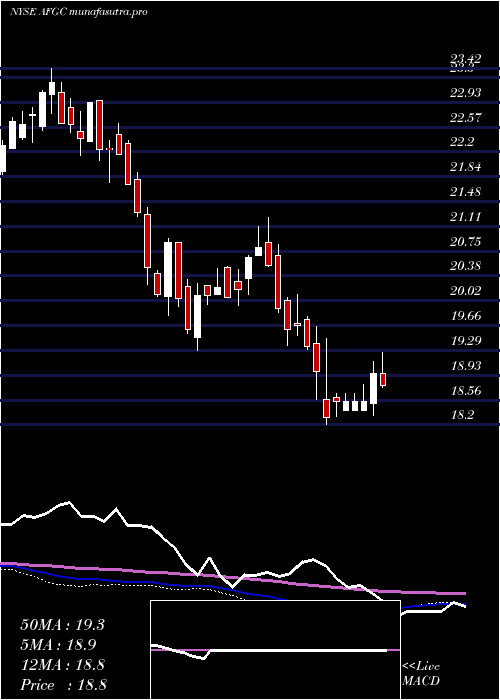Click the NYSE AFGC munafasutra.pro title

pos(79,12)
